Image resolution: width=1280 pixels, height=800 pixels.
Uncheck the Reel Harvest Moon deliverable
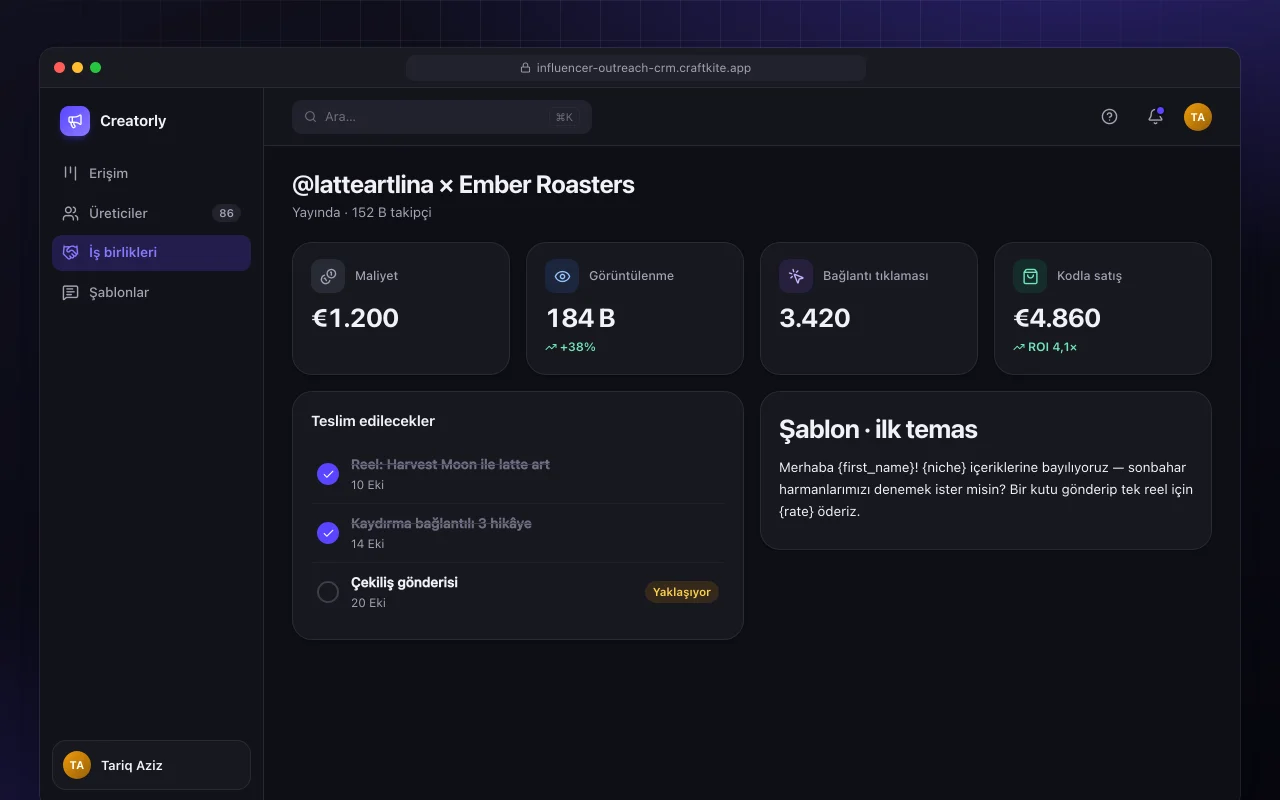pos(328,474)
